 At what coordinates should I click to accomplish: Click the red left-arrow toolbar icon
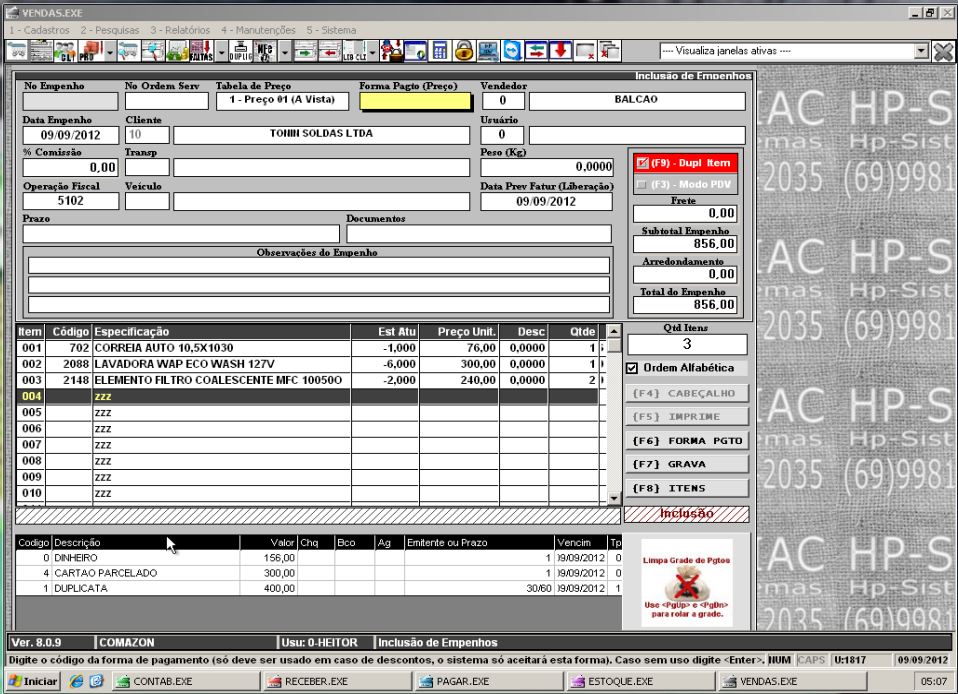[329, 51]
